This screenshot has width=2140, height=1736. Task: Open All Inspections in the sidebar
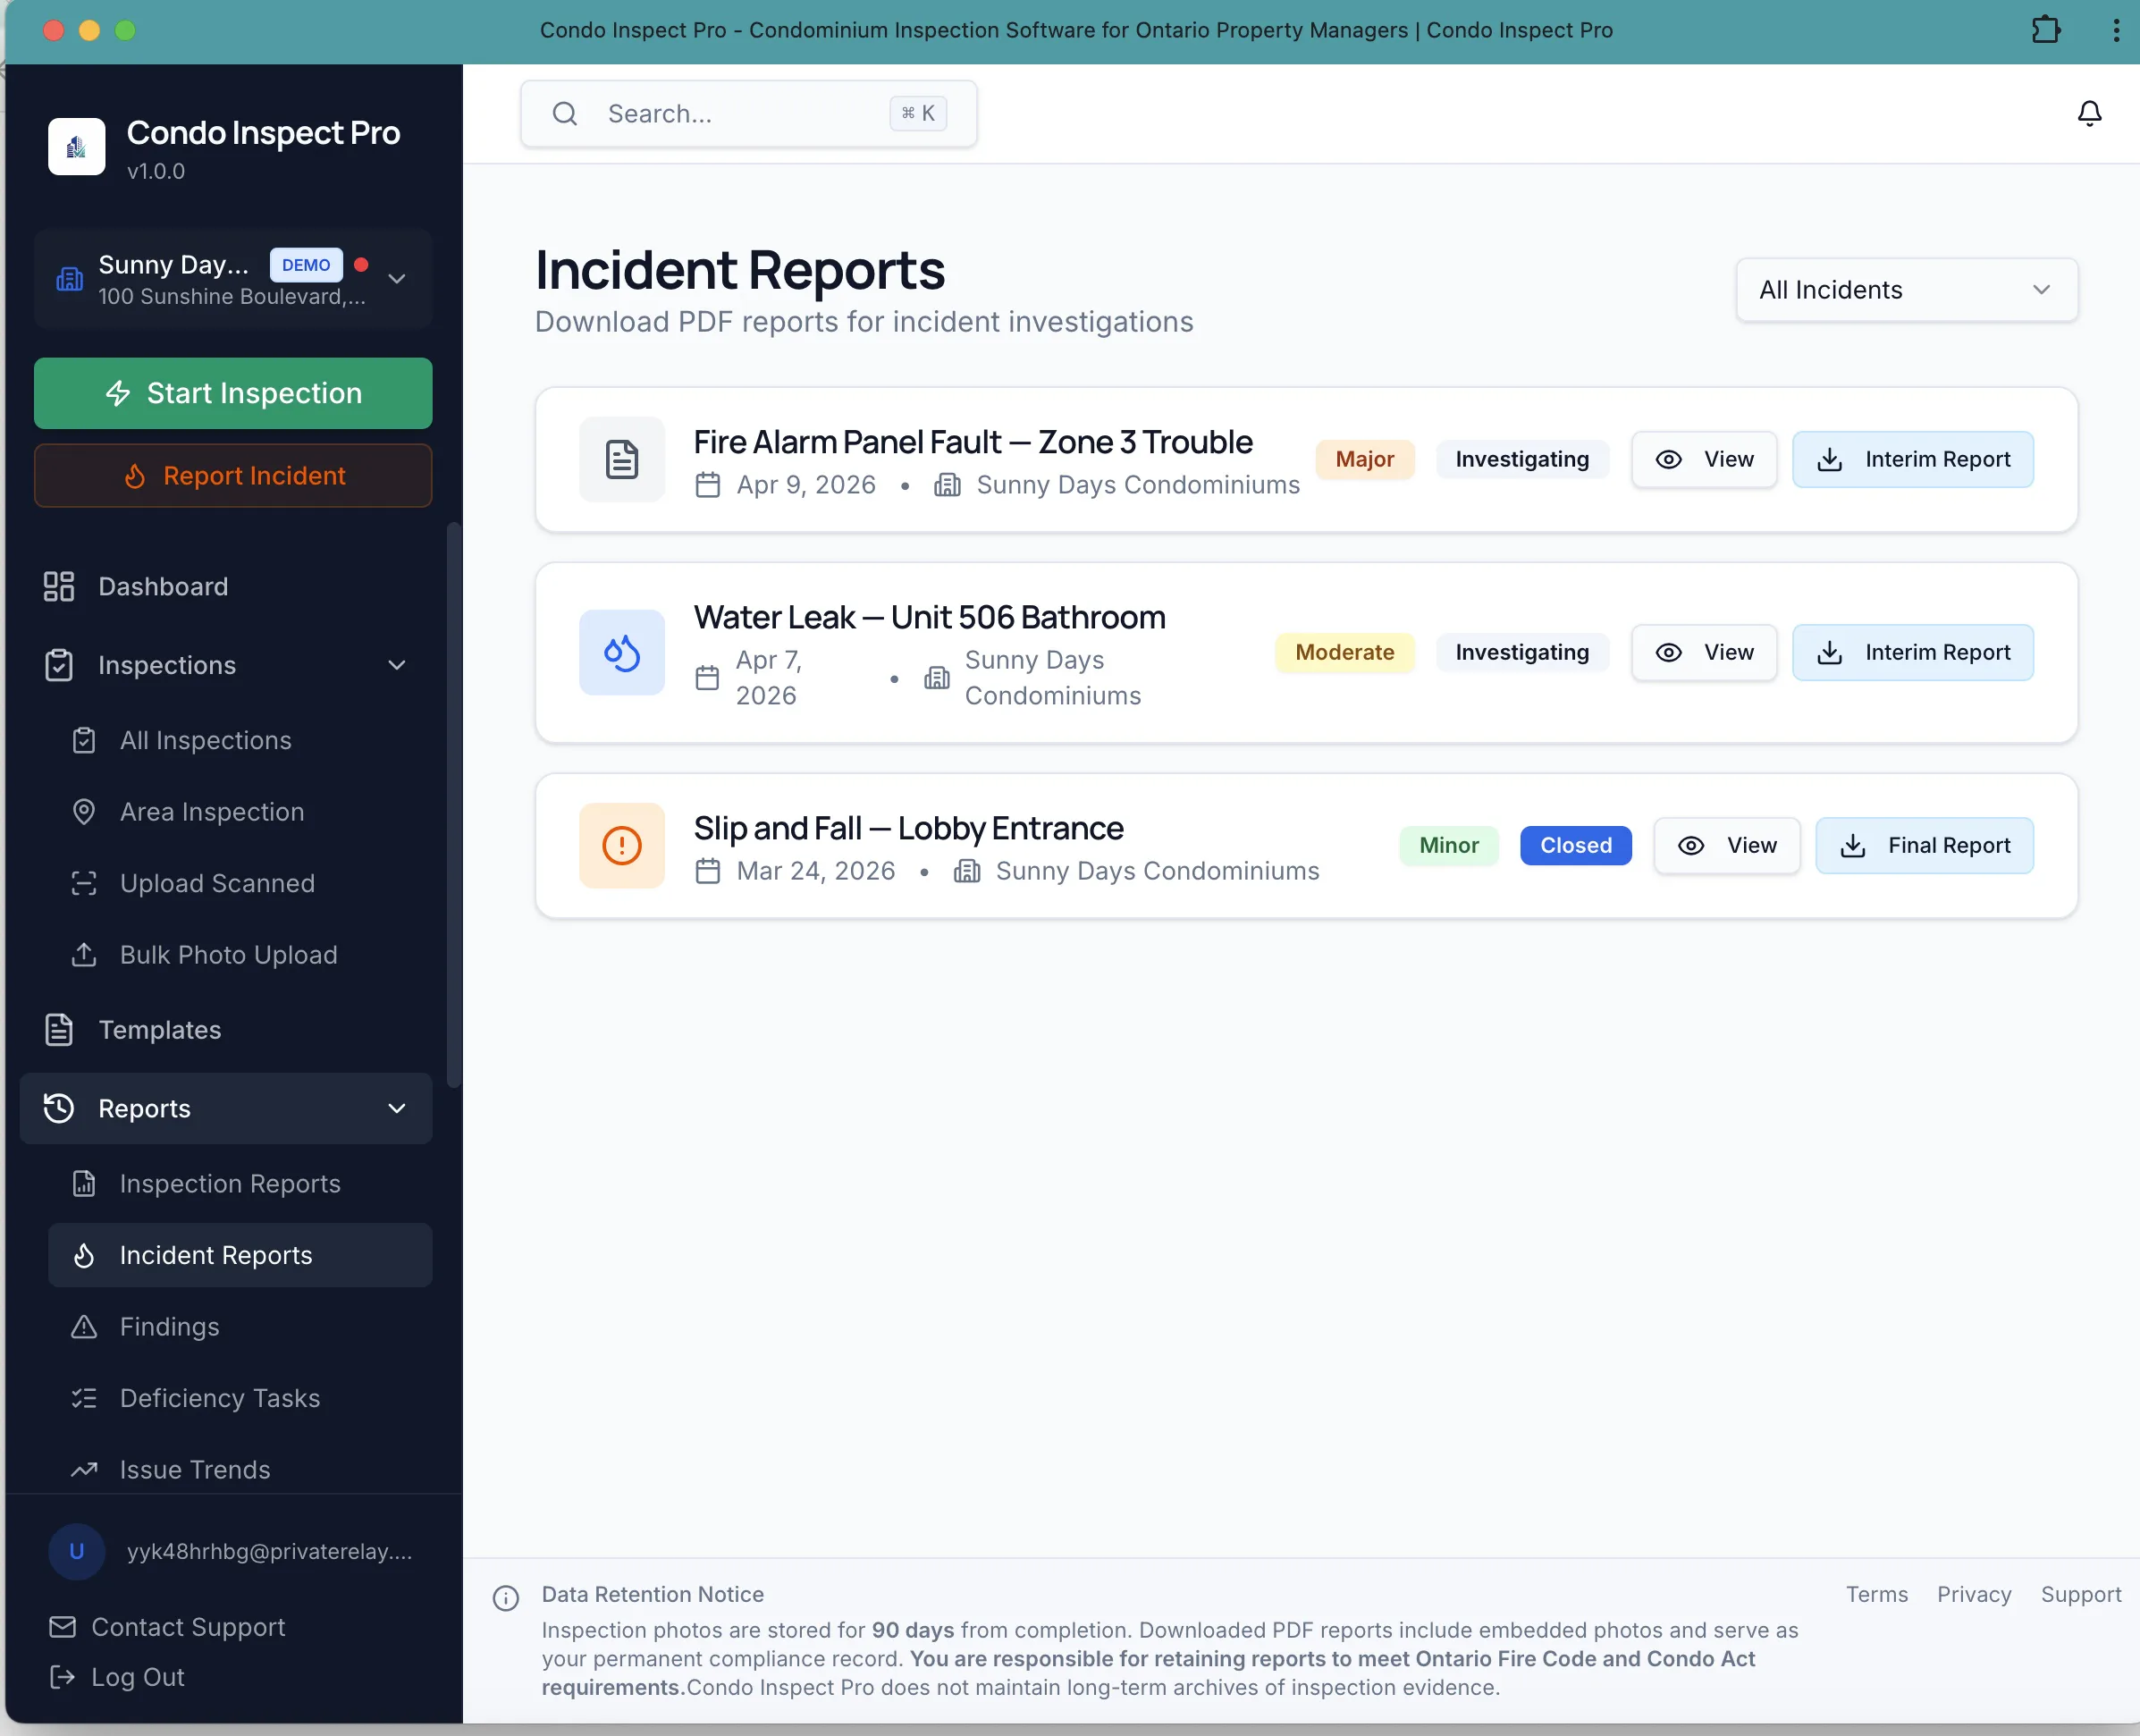[240, 741]
